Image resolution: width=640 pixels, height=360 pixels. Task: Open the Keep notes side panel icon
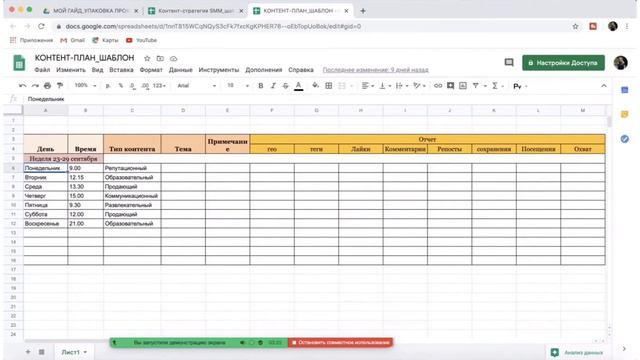point(624,114)
